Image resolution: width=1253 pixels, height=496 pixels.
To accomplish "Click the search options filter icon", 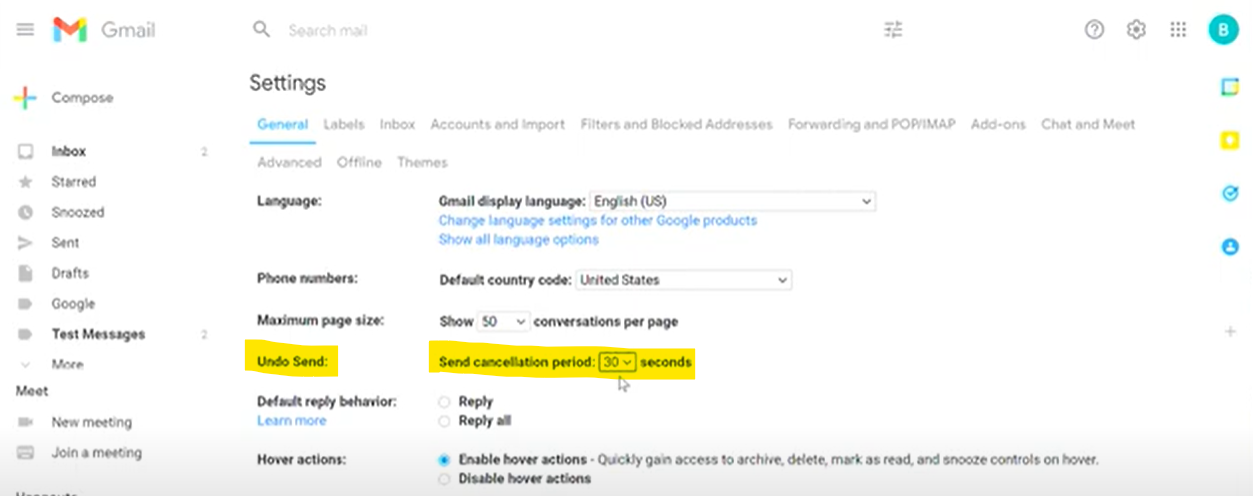I will (893, 30).
